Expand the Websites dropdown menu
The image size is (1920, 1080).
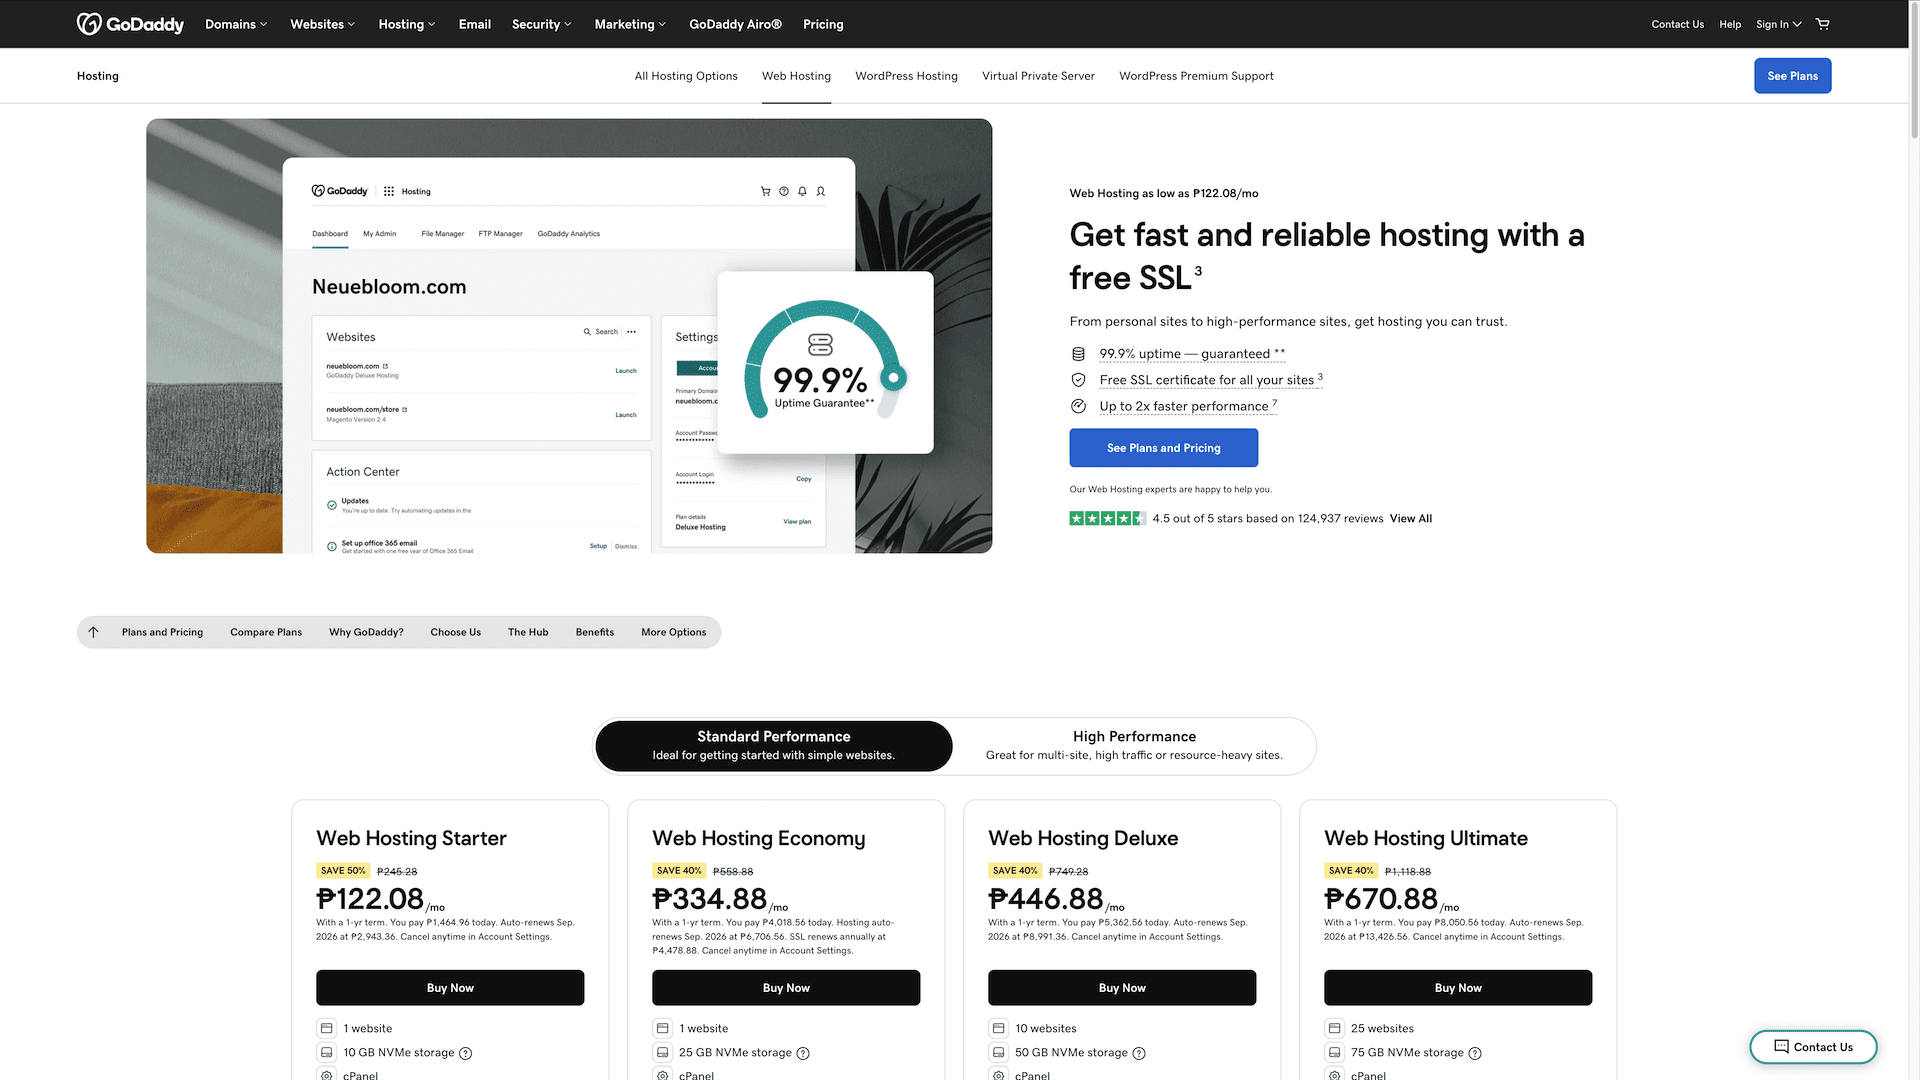click(x=322, y=24)
